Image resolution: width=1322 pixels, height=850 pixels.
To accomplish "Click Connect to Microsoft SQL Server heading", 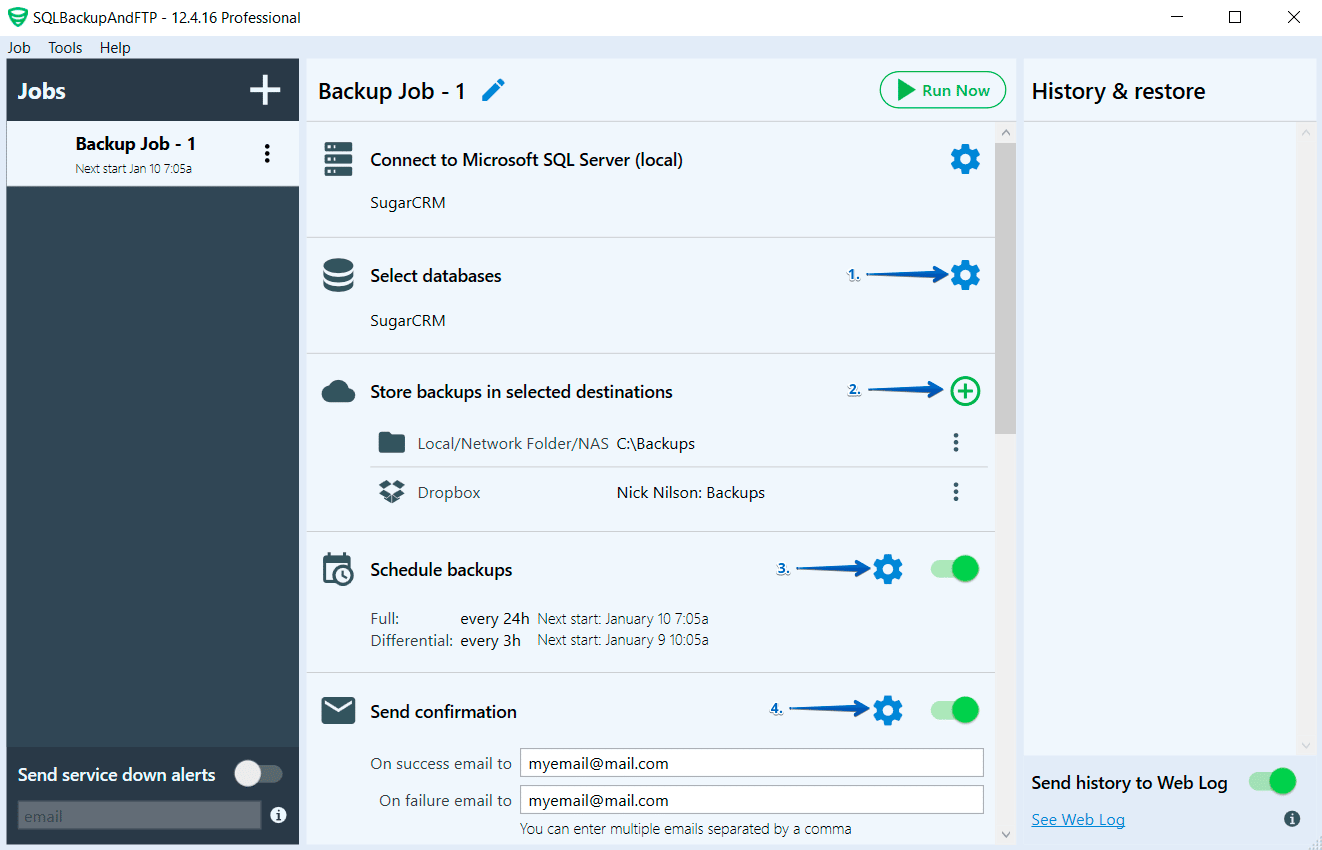I will point(527,160).
